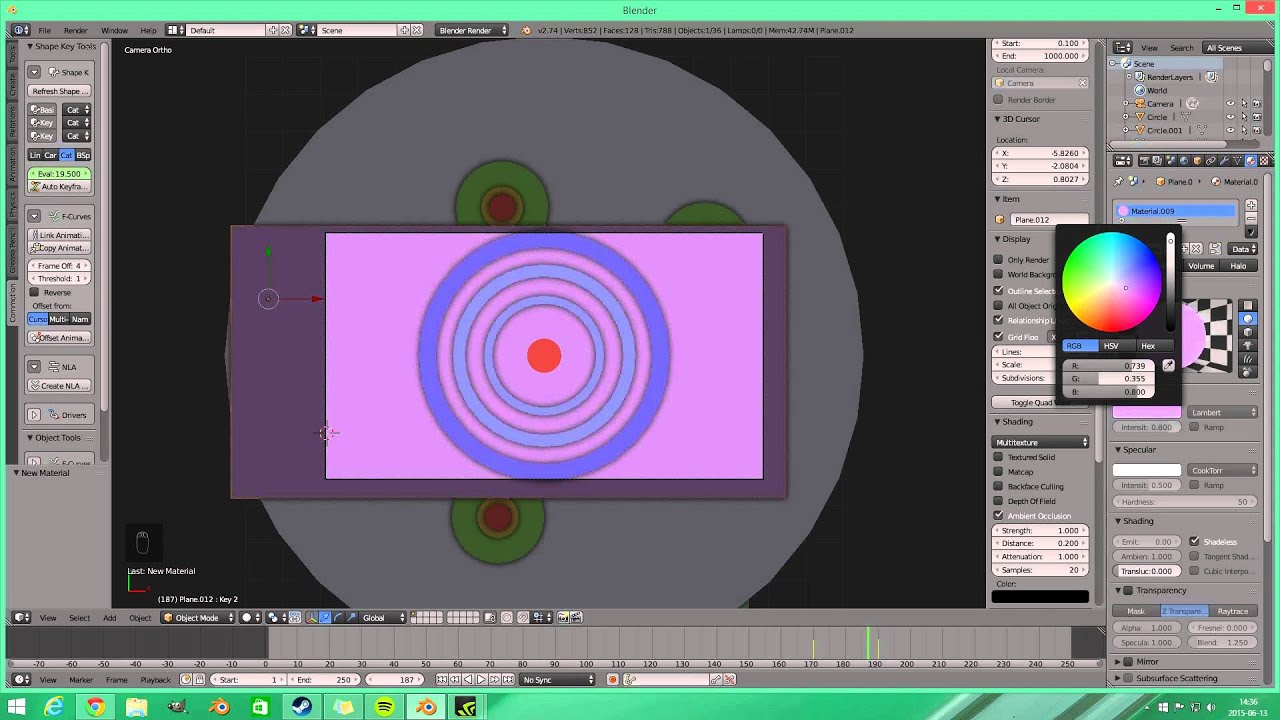
Task: Jump to the last frame of the timeline
Action: [508, 680]
